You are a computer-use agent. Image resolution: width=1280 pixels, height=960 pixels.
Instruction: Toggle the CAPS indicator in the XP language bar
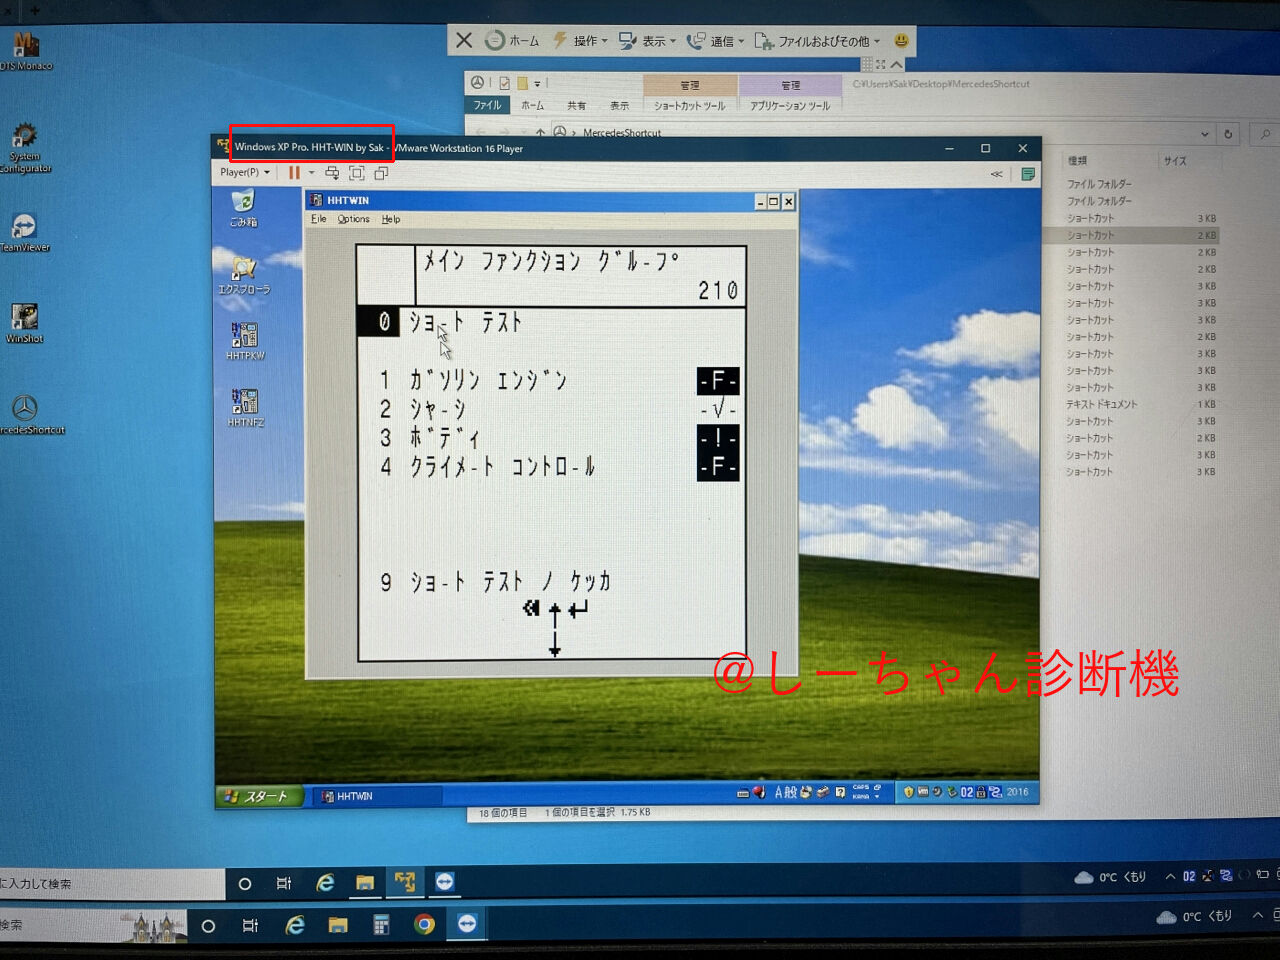[862, 787]
